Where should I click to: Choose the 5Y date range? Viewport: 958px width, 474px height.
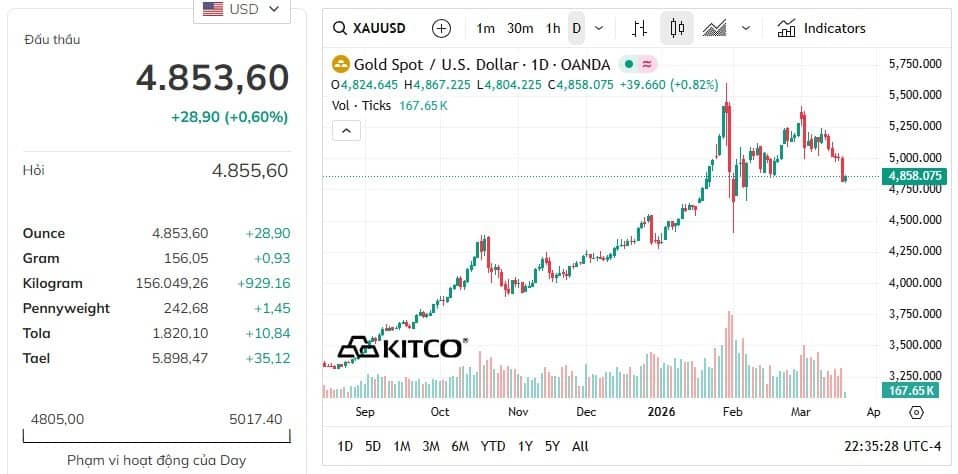[552, 447]
